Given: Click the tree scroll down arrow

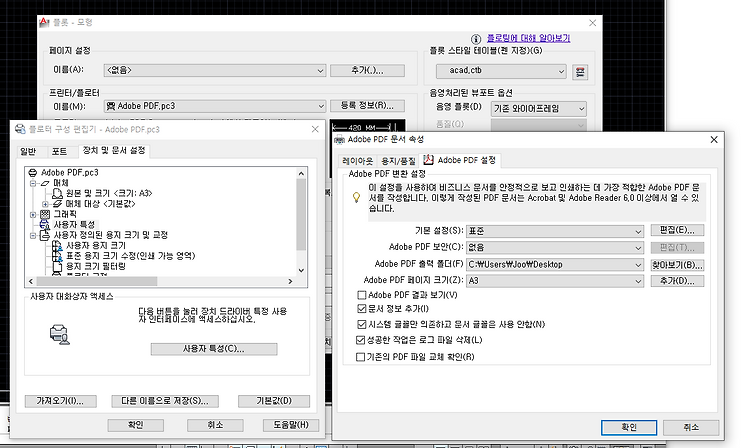Looking at the screenshot, I should (x=301, y=270).
